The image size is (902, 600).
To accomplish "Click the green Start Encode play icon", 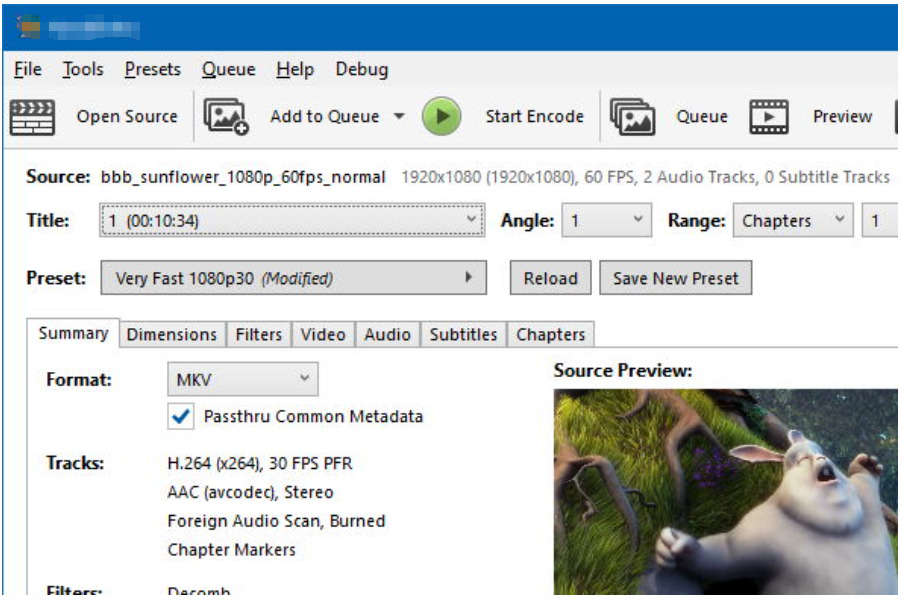I will [x=441, y=116].
